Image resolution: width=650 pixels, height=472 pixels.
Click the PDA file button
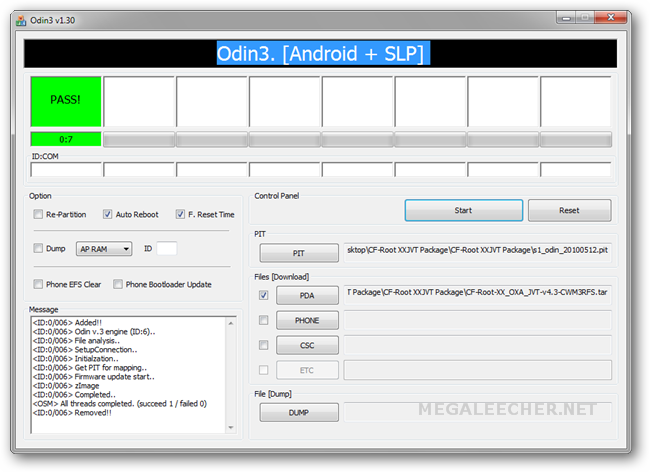307,295
